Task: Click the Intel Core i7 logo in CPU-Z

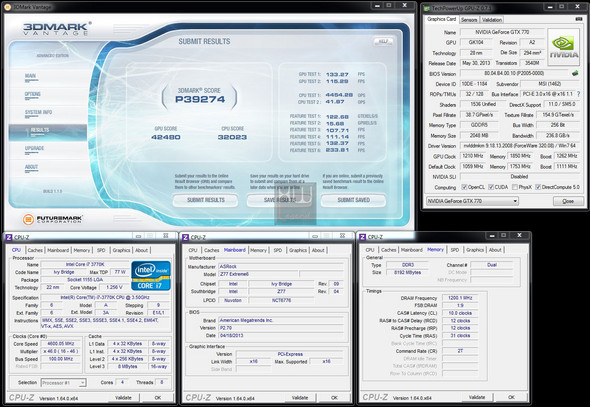Action: [151, 276]
